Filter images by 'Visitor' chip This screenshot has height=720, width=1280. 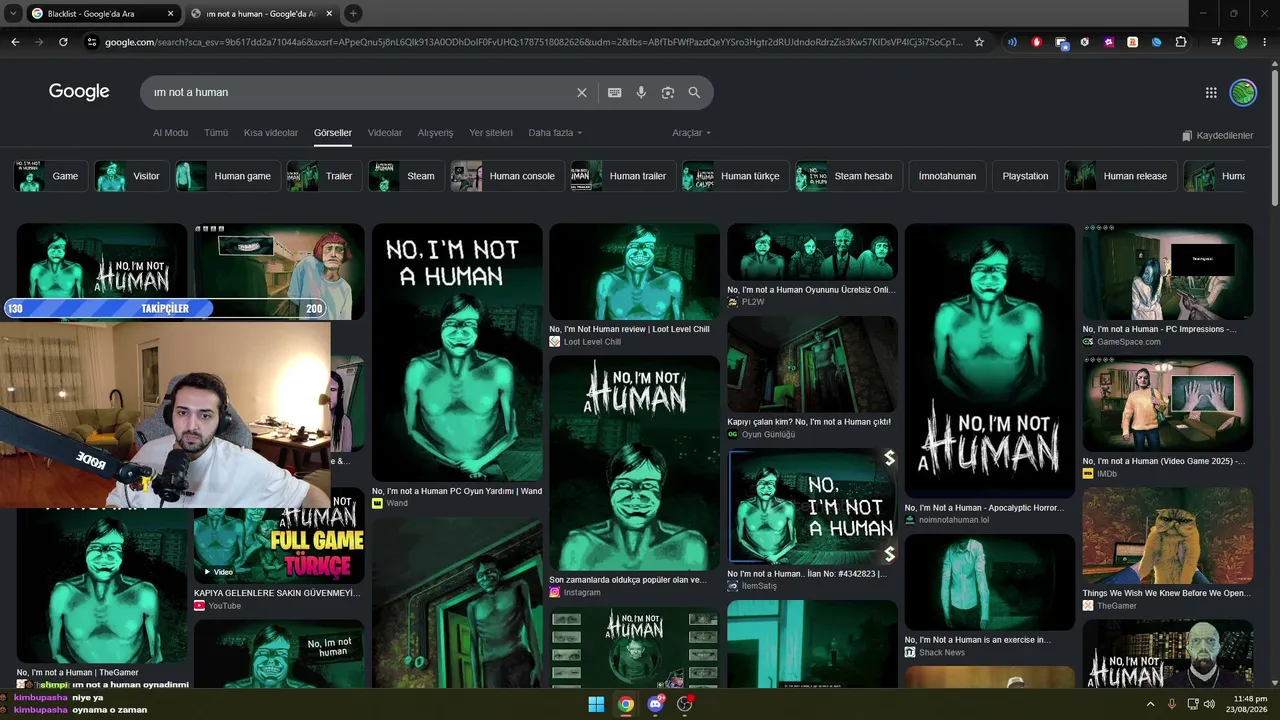pyautogui.click(x=131, y=176)
